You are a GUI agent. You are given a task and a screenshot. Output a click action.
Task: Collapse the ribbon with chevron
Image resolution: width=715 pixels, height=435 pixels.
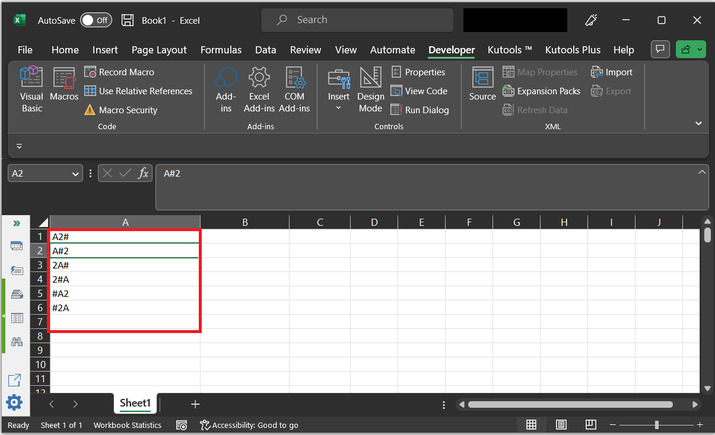698,123
